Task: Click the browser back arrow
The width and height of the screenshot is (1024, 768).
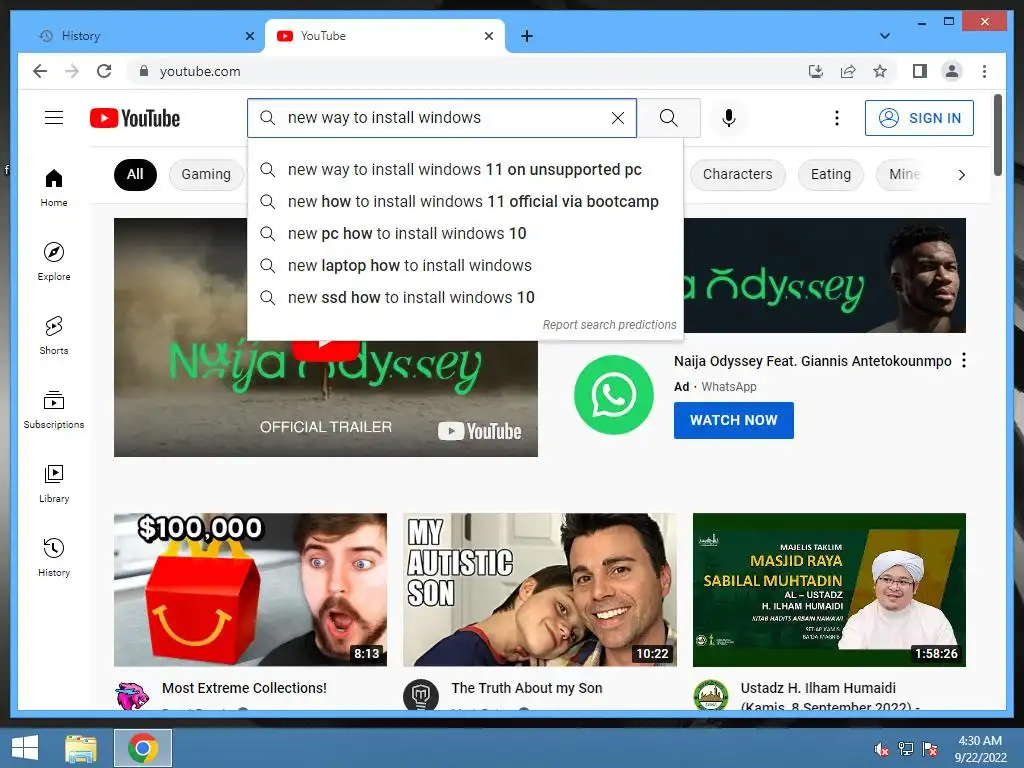Action: pyautogui.click(x=40, y=71)
